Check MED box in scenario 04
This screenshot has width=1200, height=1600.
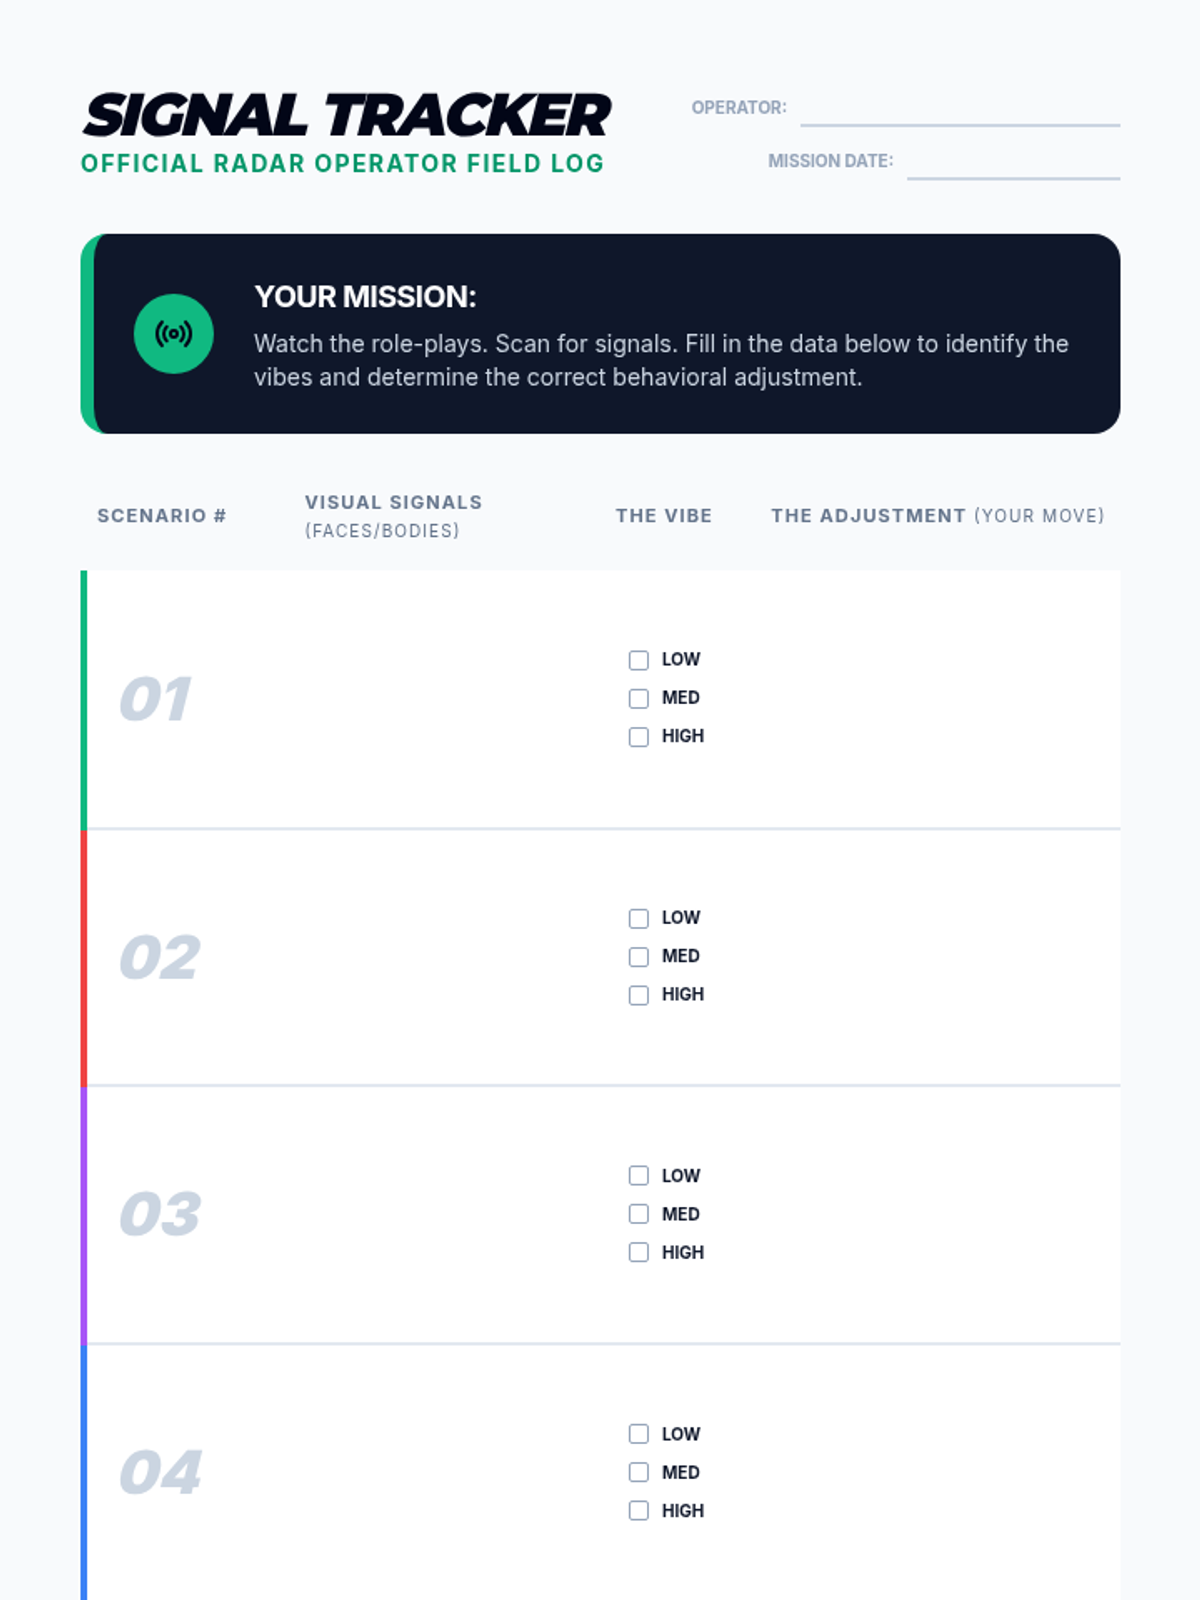[639, 1472]
